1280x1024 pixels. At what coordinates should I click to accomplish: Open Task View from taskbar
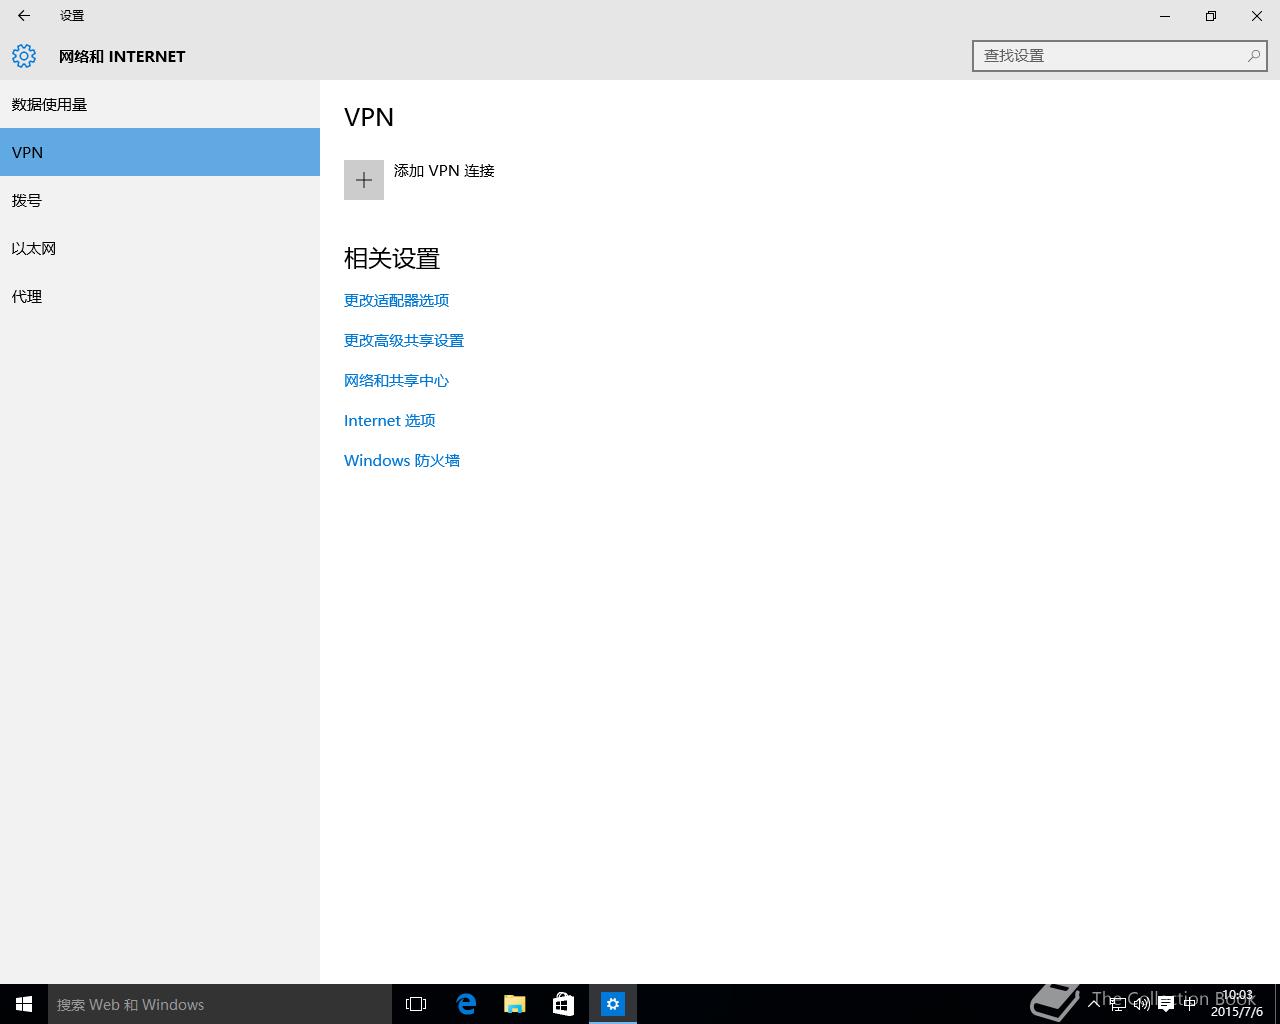(x=416, y=1004)
